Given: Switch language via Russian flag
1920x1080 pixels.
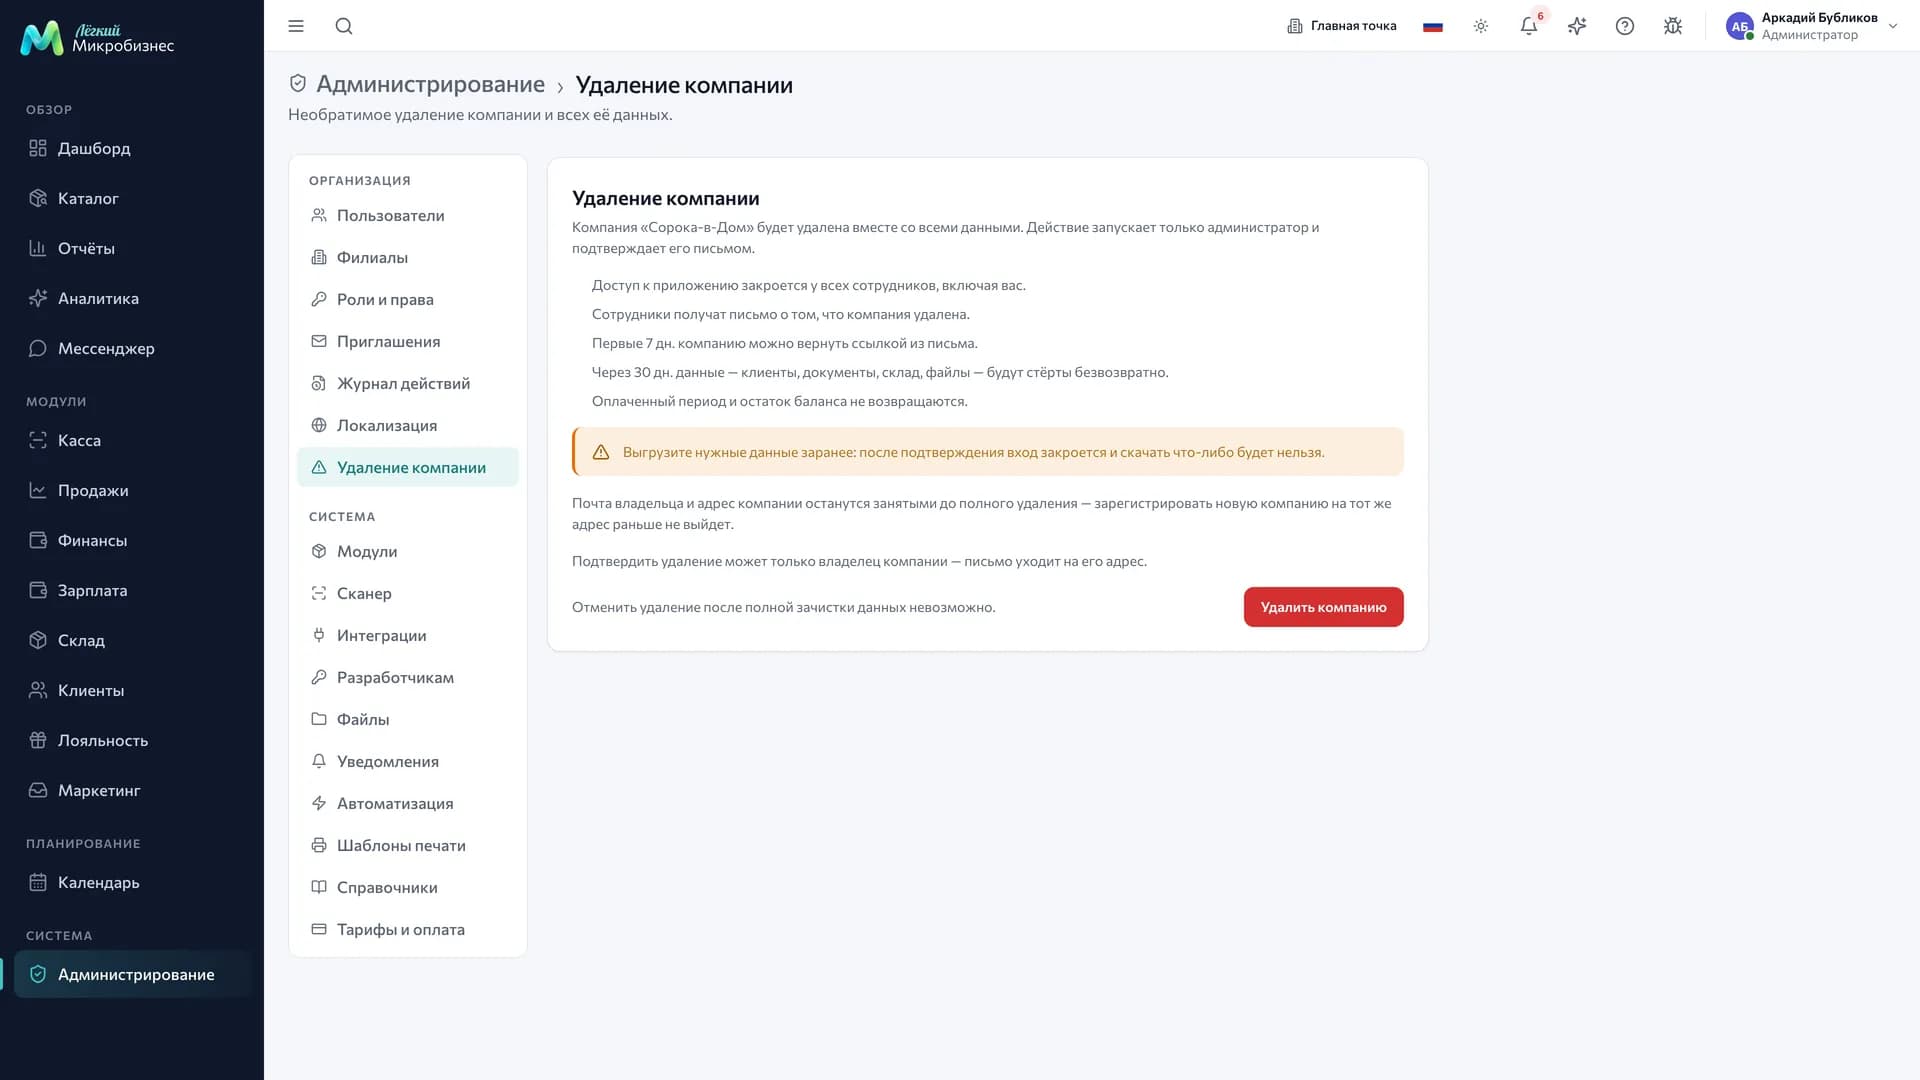Looking at the screenshot, I should click(1433, 26).
